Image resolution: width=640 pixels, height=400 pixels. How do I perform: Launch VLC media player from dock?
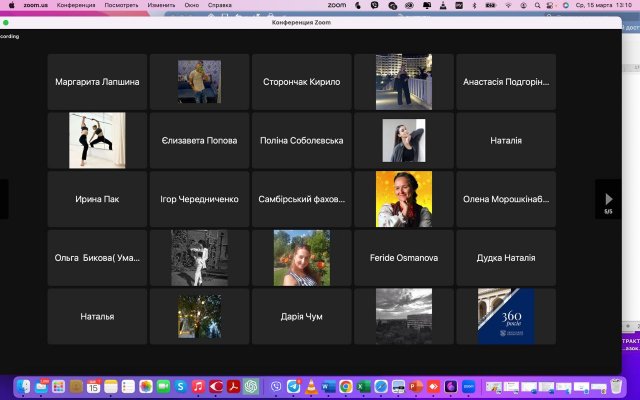pyautogui.click(x=310, y=386)
